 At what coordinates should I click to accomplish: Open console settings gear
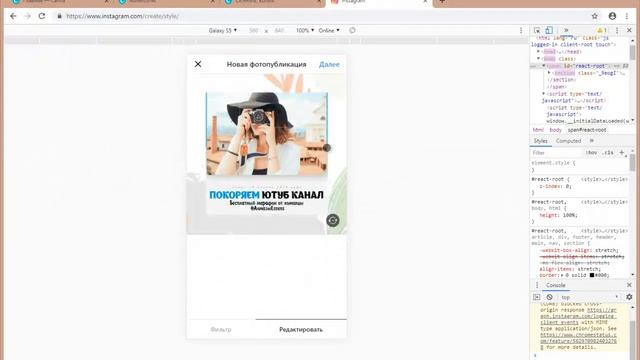tap(629, 297)
